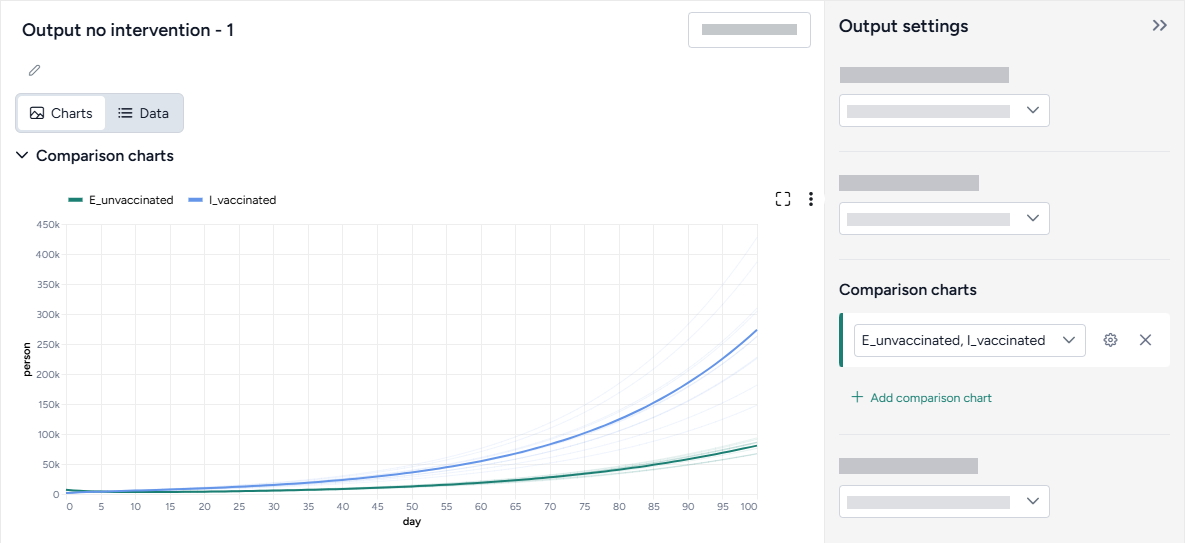Click the plus icon to add chart
The height and width of the screenshot is (543, 1185).
point(856,397)
